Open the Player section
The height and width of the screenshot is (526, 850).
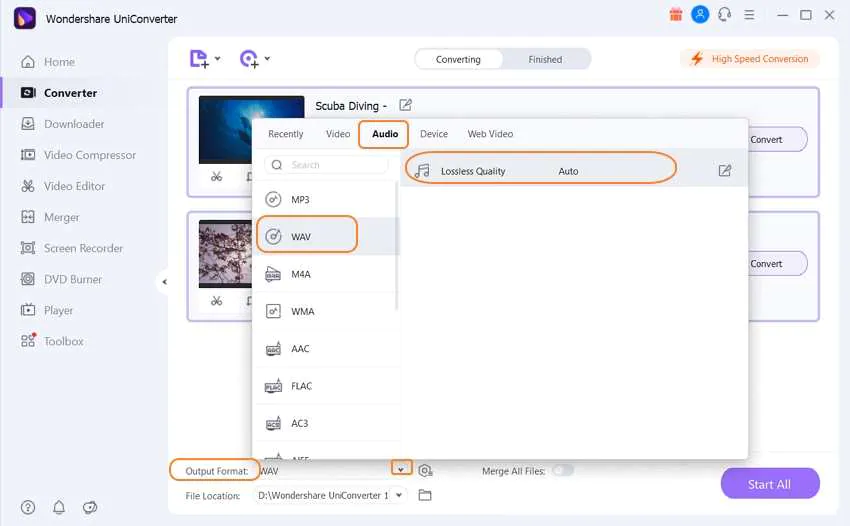point(46,310)
